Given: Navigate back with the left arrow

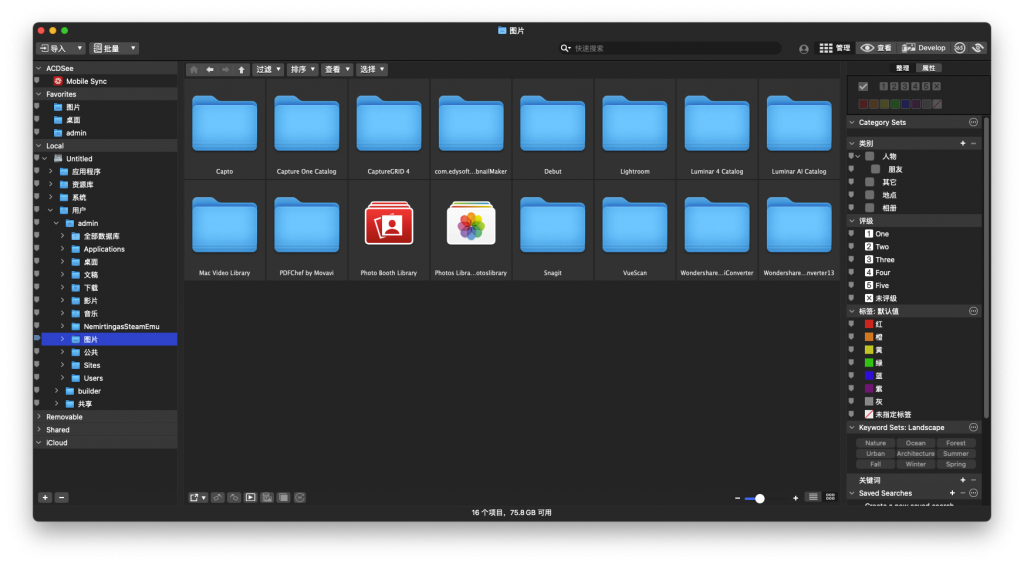Looking at the screenshot, I should pos(210,69).
